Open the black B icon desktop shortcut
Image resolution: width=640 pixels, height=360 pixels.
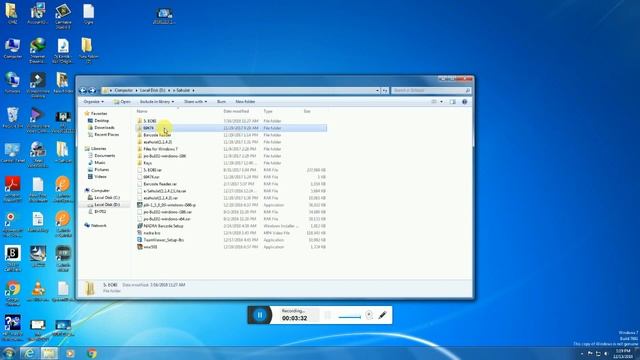(13, 258)
